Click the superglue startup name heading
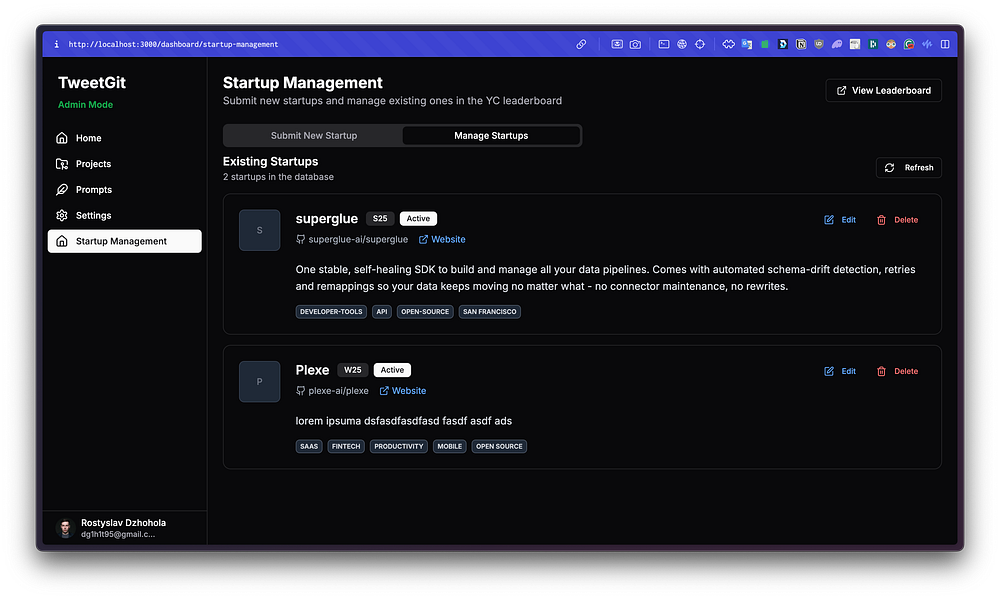1000x599 pixels. pyautogui.click(x=327, y=218)
